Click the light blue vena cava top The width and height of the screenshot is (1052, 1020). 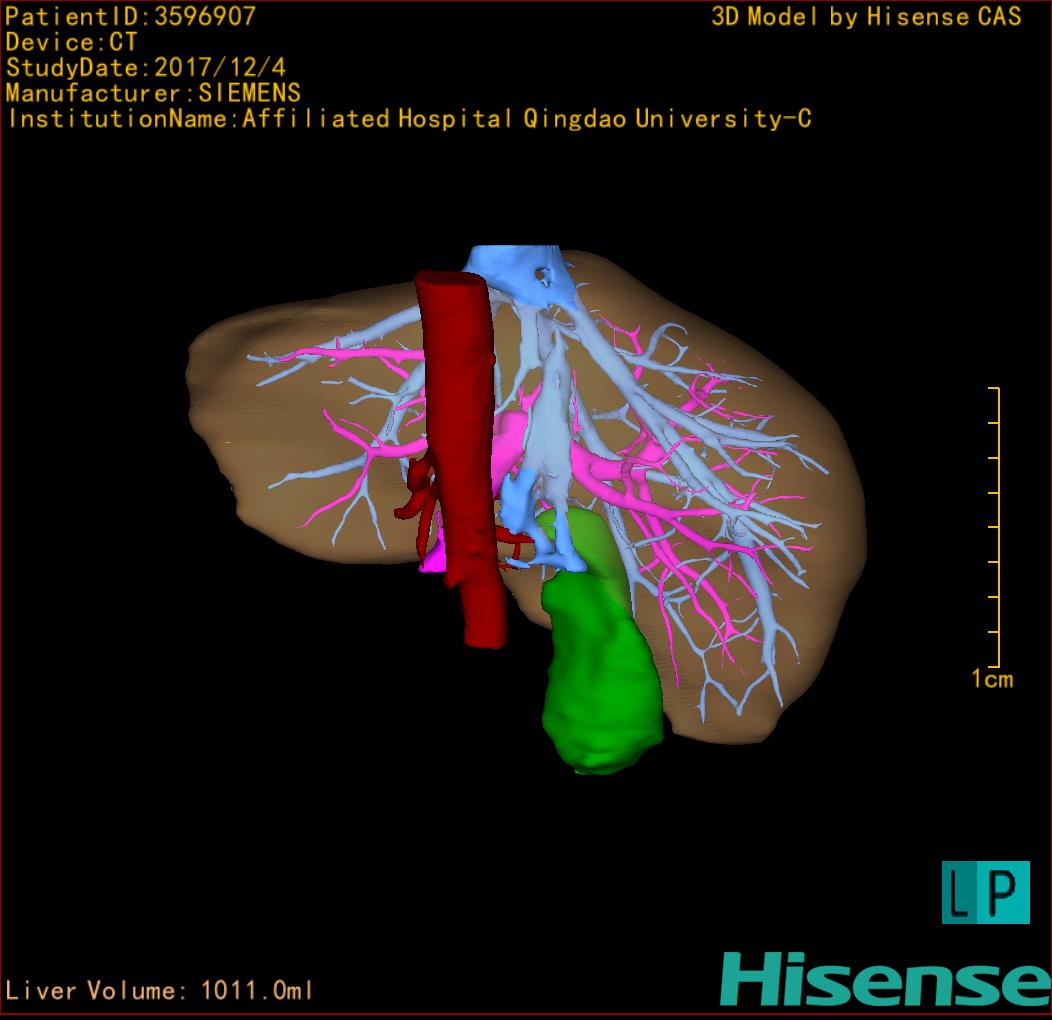coord(520,275)
